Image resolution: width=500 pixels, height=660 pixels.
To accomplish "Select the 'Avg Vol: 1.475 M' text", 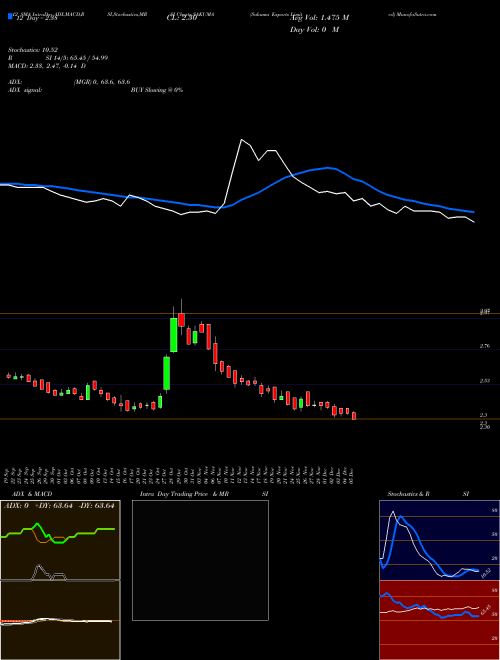I will (319, 18).
